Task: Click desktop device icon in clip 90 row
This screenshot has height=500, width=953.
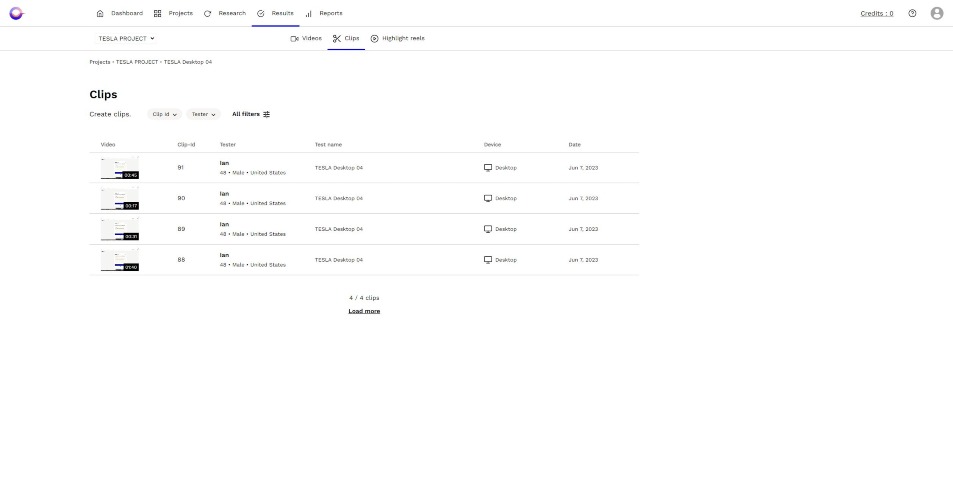Action: click(x=487, y=198)
